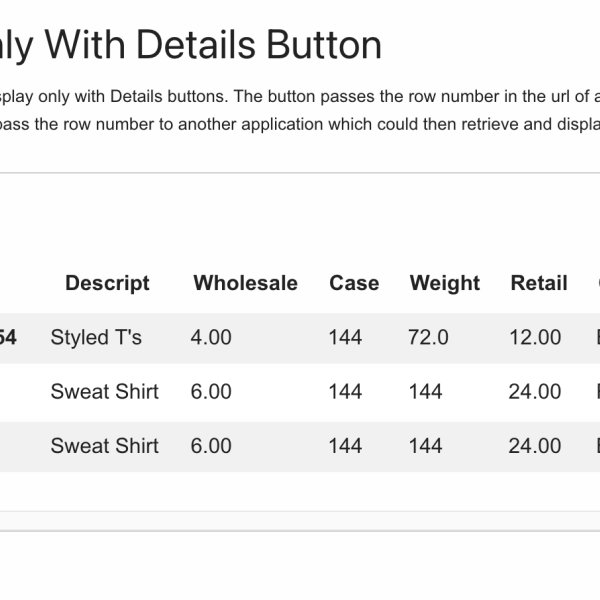Click the Case value in Styled T's row
Screen dimensions: 600x600
(345, 338)
